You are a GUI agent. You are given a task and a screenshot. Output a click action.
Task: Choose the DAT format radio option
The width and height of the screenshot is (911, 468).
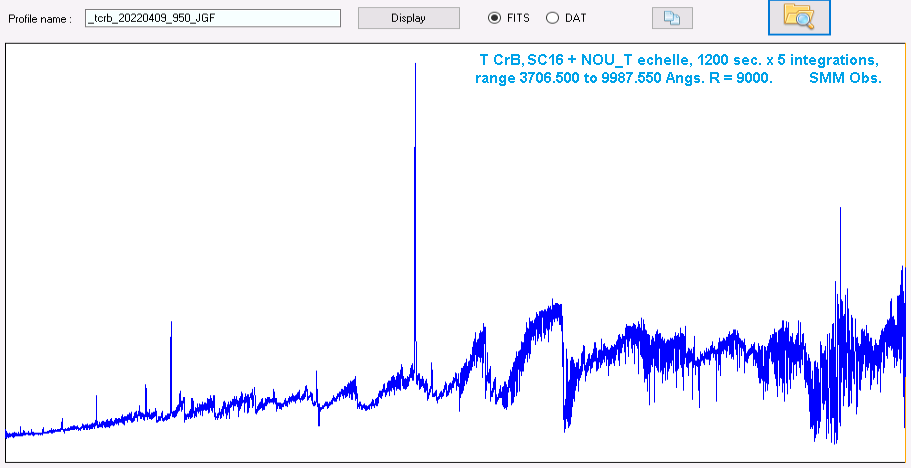tap(552, 18)
